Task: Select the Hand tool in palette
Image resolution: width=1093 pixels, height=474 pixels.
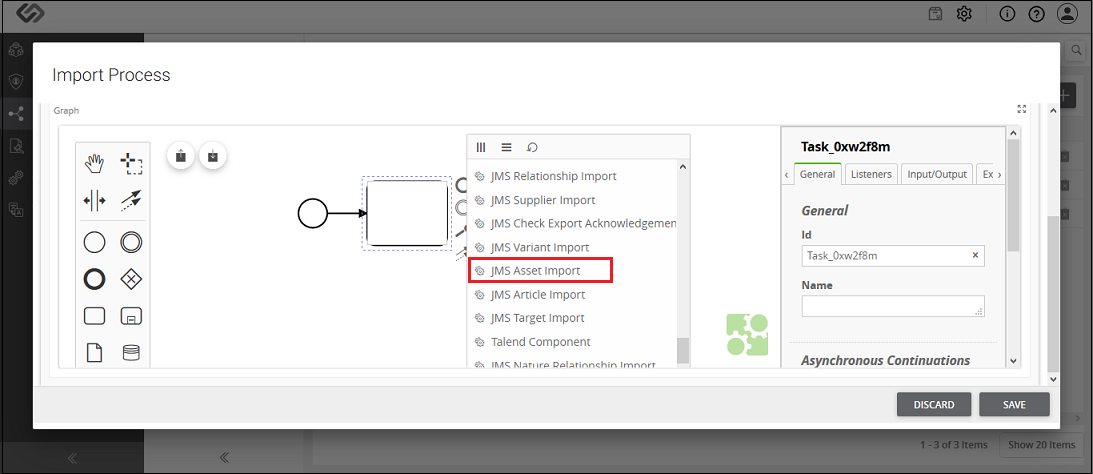Action: pyautogui.click(x=94, y=165)
